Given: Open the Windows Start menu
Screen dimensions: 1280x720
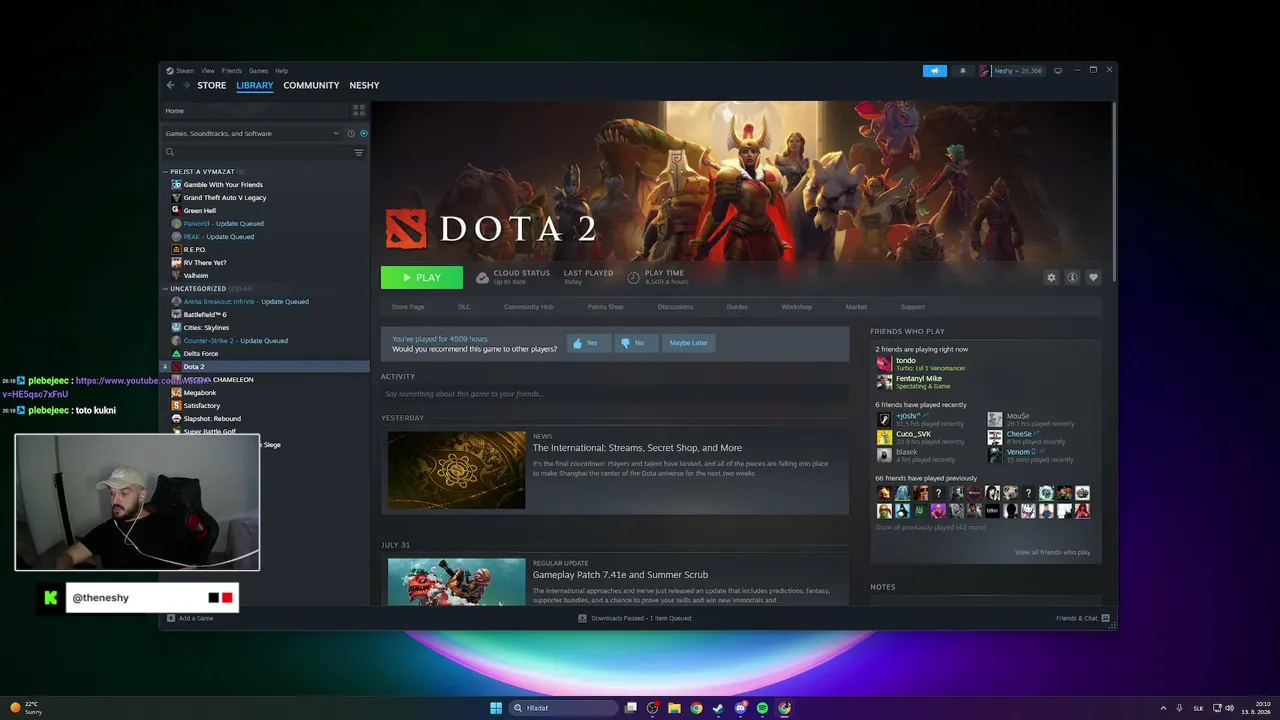Looking at the screenshot, I should pos(496,708).
